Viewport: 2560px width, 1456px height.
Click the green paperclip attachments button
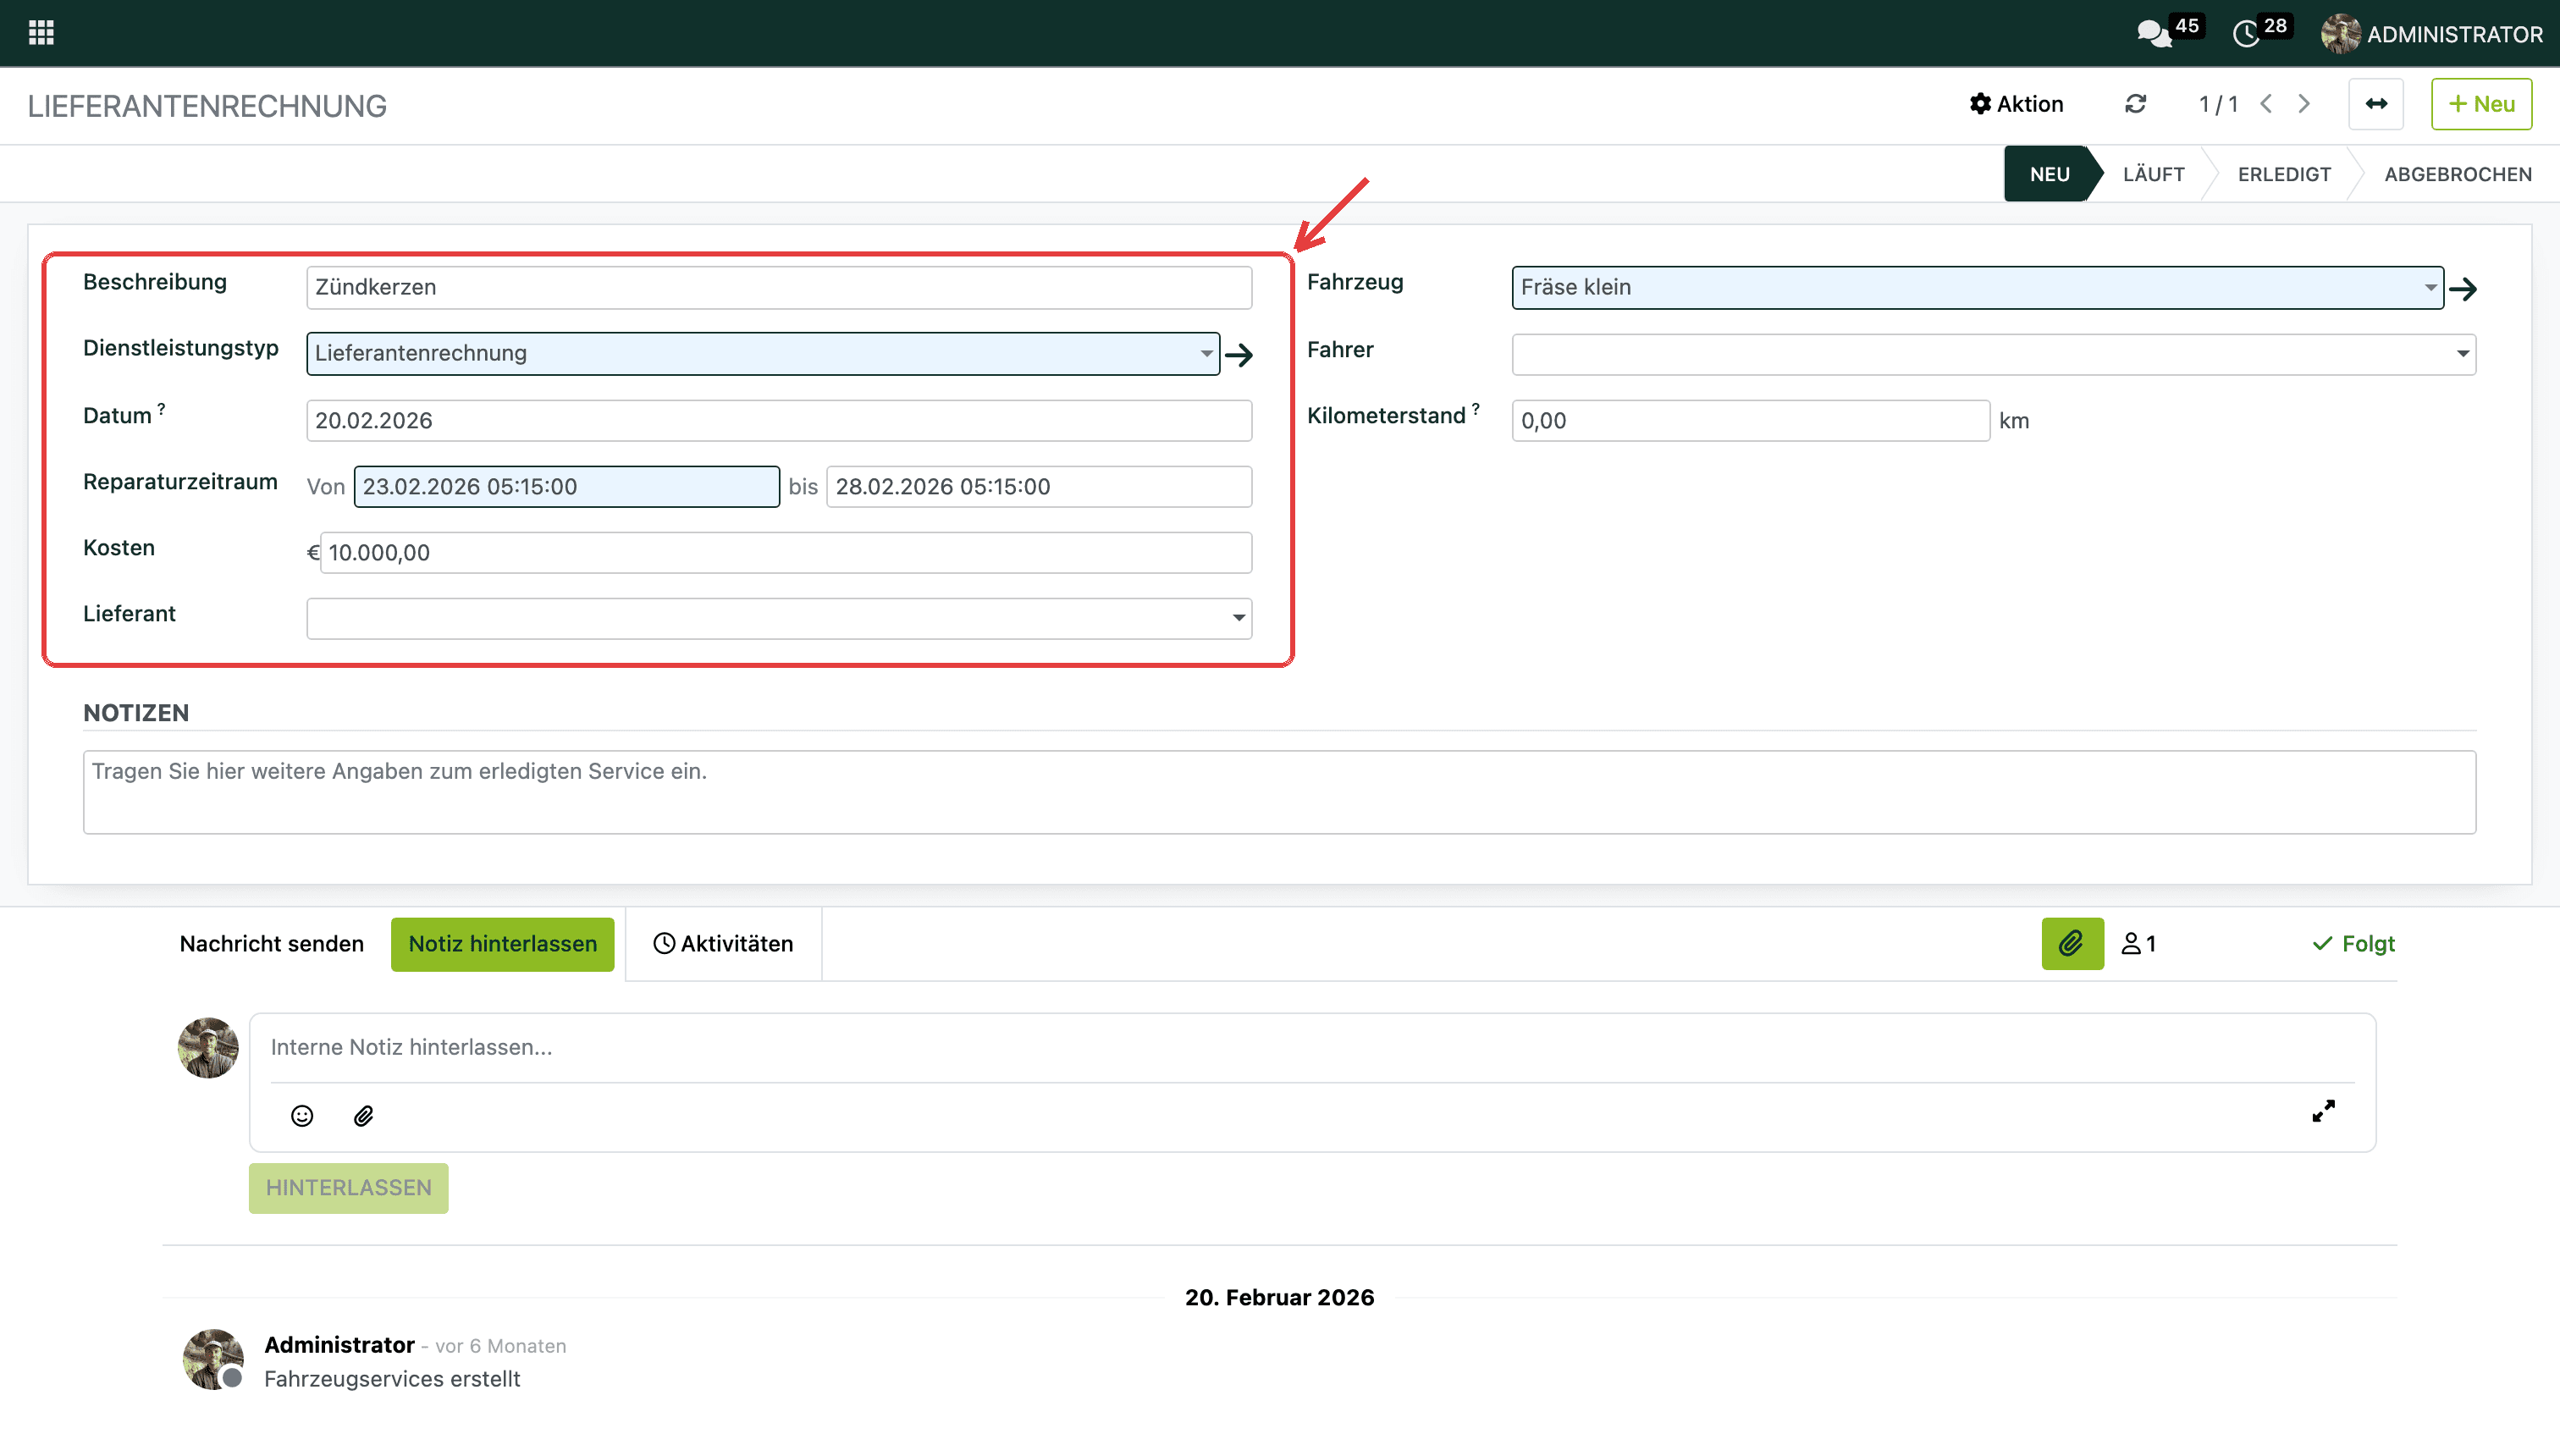[x=2072, y=943]
